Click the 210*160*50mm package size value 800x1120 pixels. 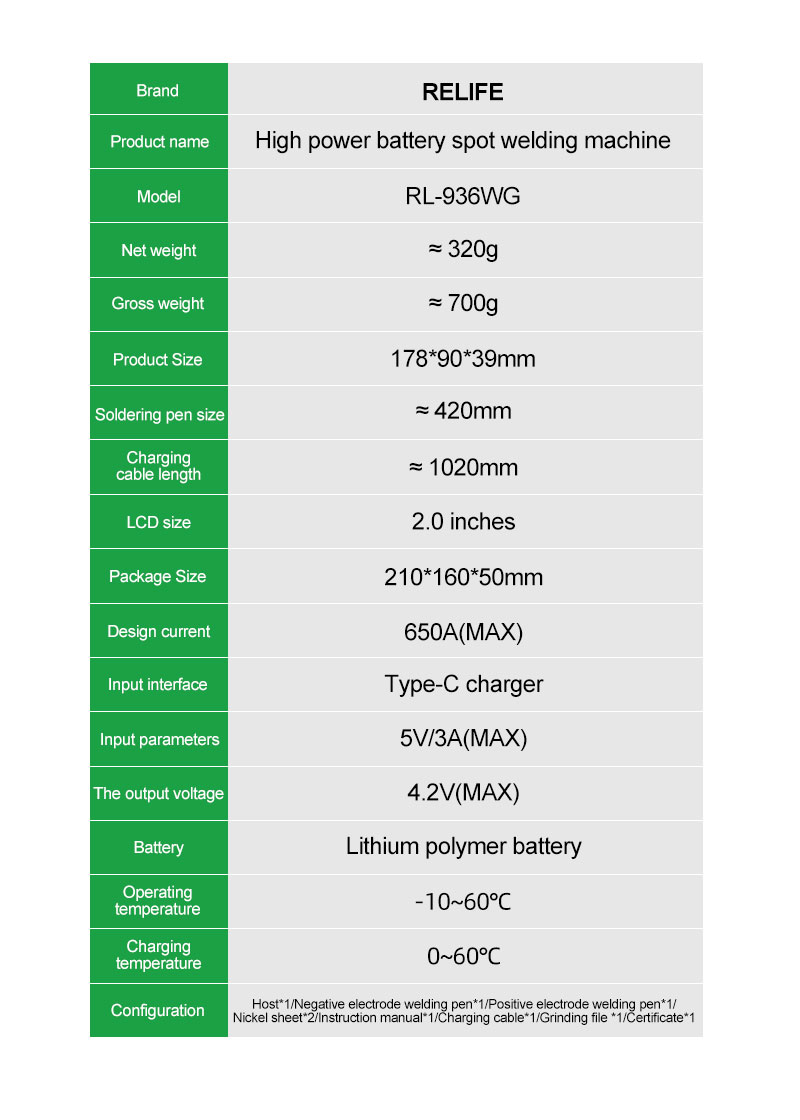coord(462,577)
